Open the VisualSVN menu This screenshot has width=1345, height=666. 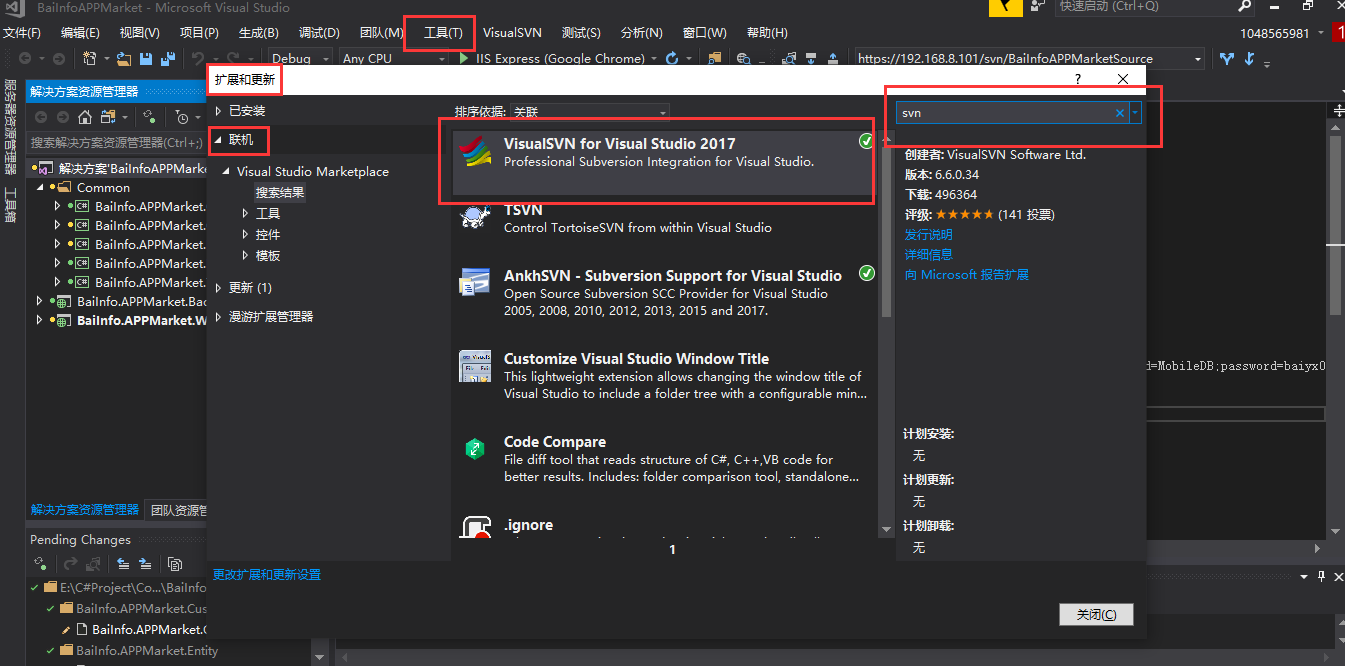click(512, 33)
